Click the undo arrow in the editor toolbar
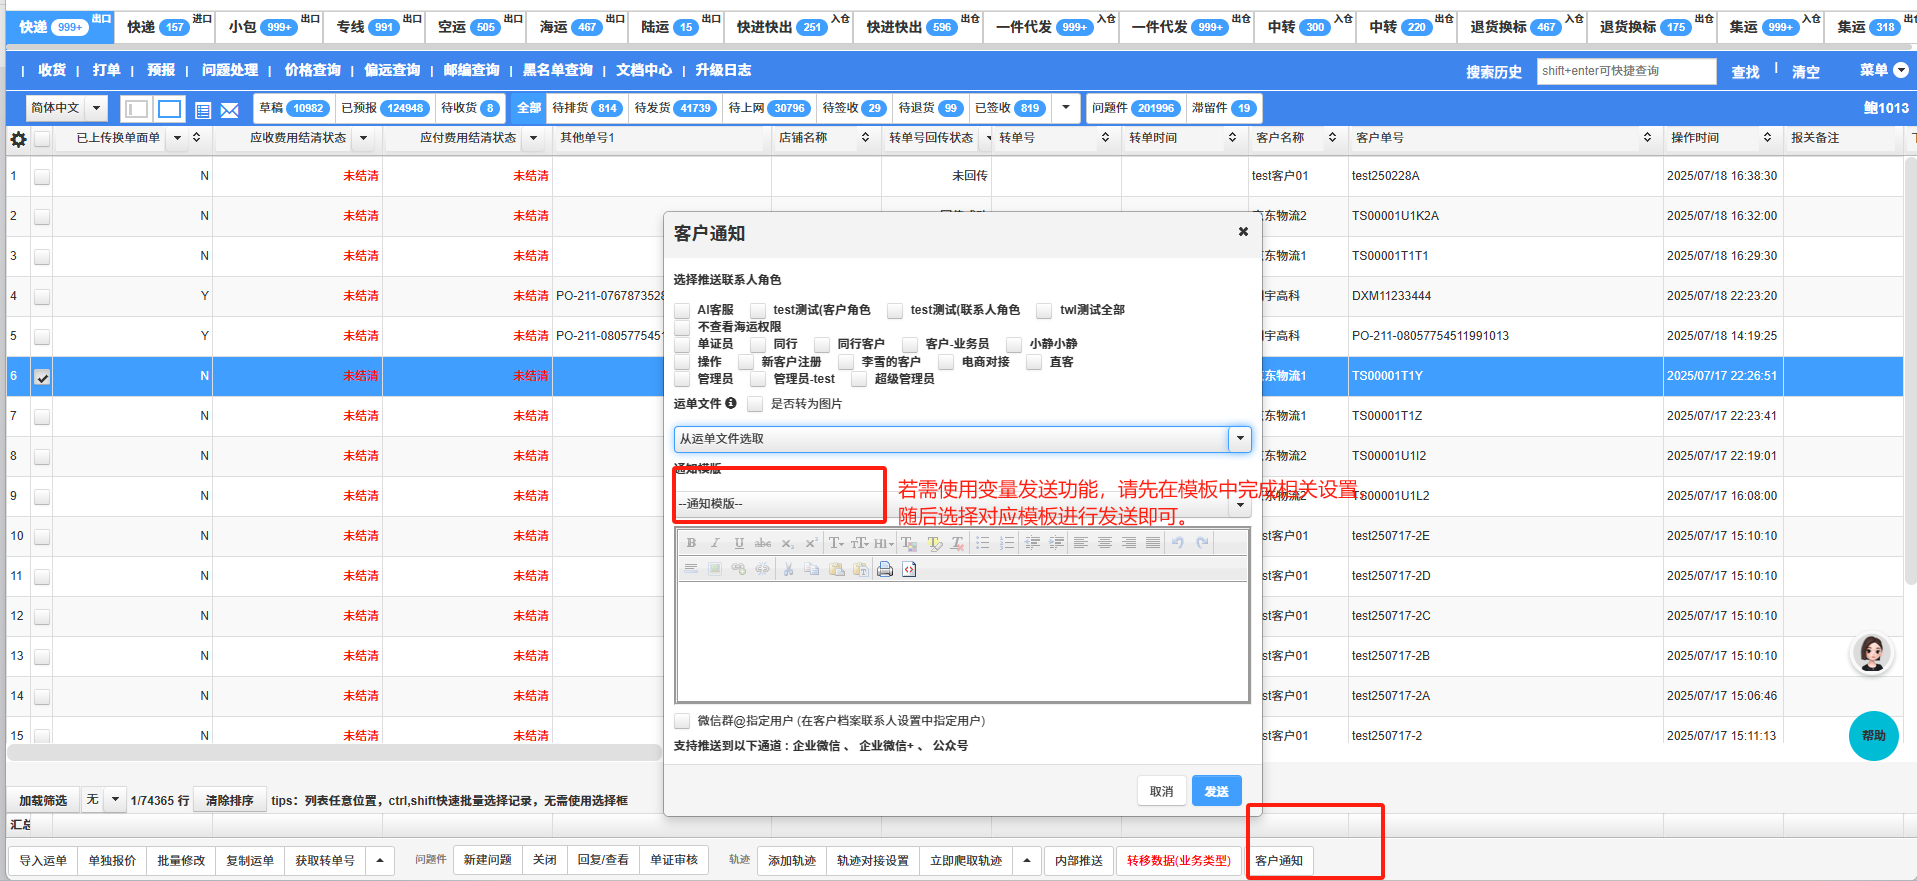 point(1178,543)
